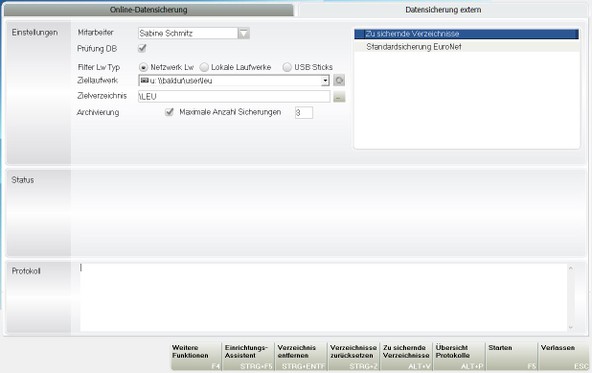Click the Verlassen ESC button
The height and width of the screenshot is (373, 592).
point(564,356)
